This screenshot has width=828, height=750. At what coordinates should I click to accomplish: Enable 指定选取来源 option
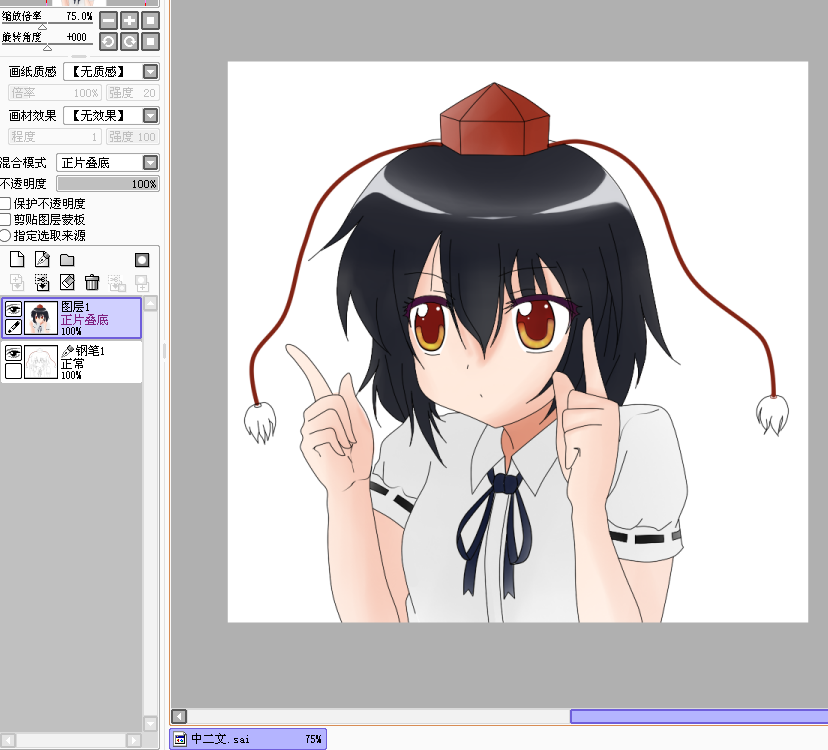[5, 236]
